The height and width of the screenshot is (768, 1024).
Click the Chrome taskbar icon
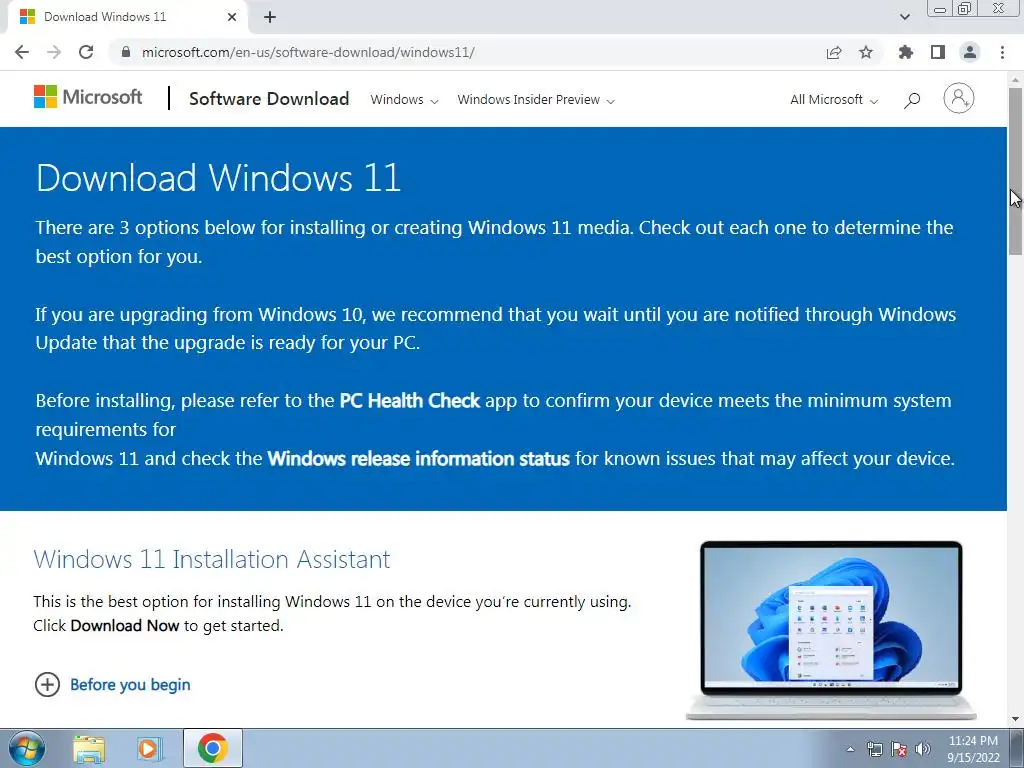[213, 748]
